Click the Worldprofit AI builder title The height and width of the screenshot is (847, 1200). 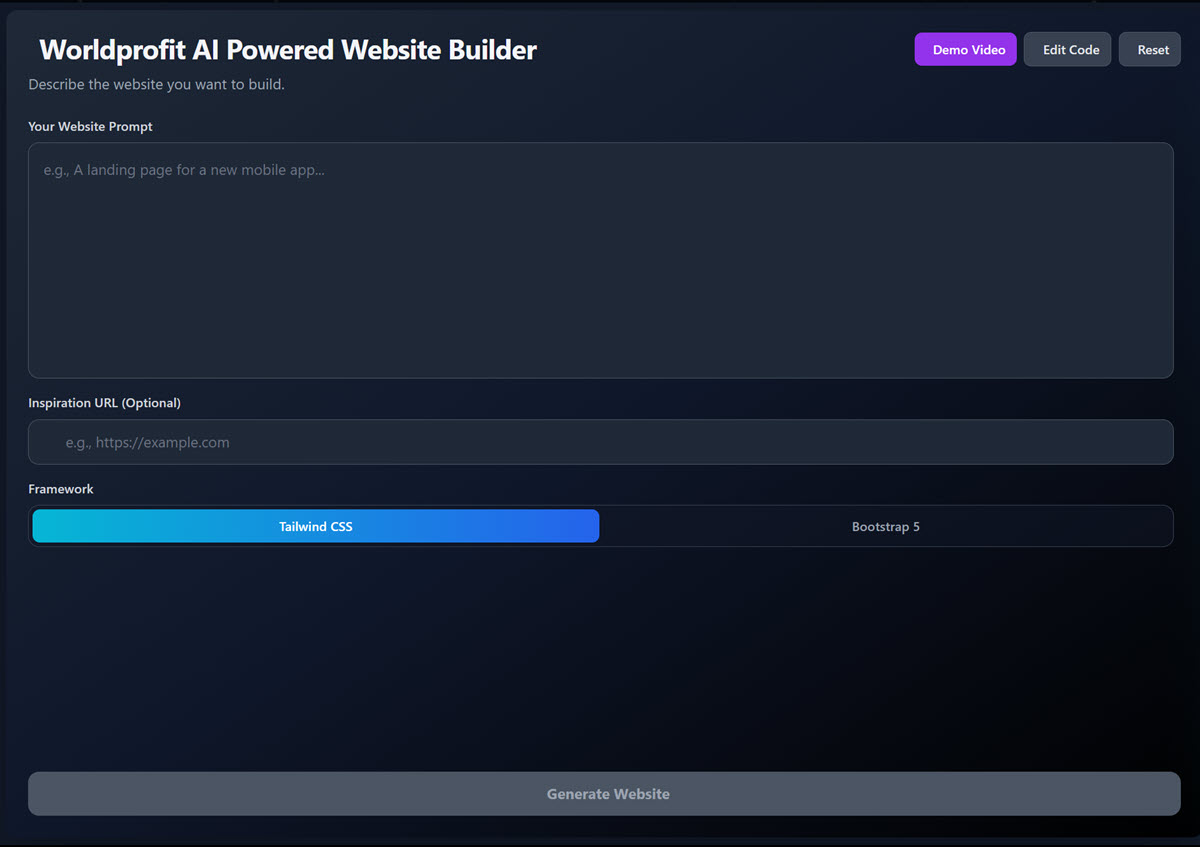coord(287,49)
